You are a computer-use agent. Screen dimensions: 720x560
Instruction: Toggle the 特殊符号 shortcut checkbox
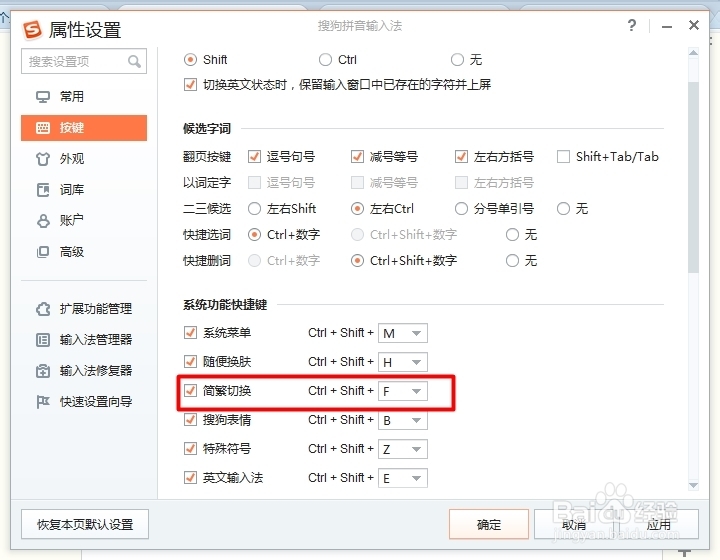point(190,449)
